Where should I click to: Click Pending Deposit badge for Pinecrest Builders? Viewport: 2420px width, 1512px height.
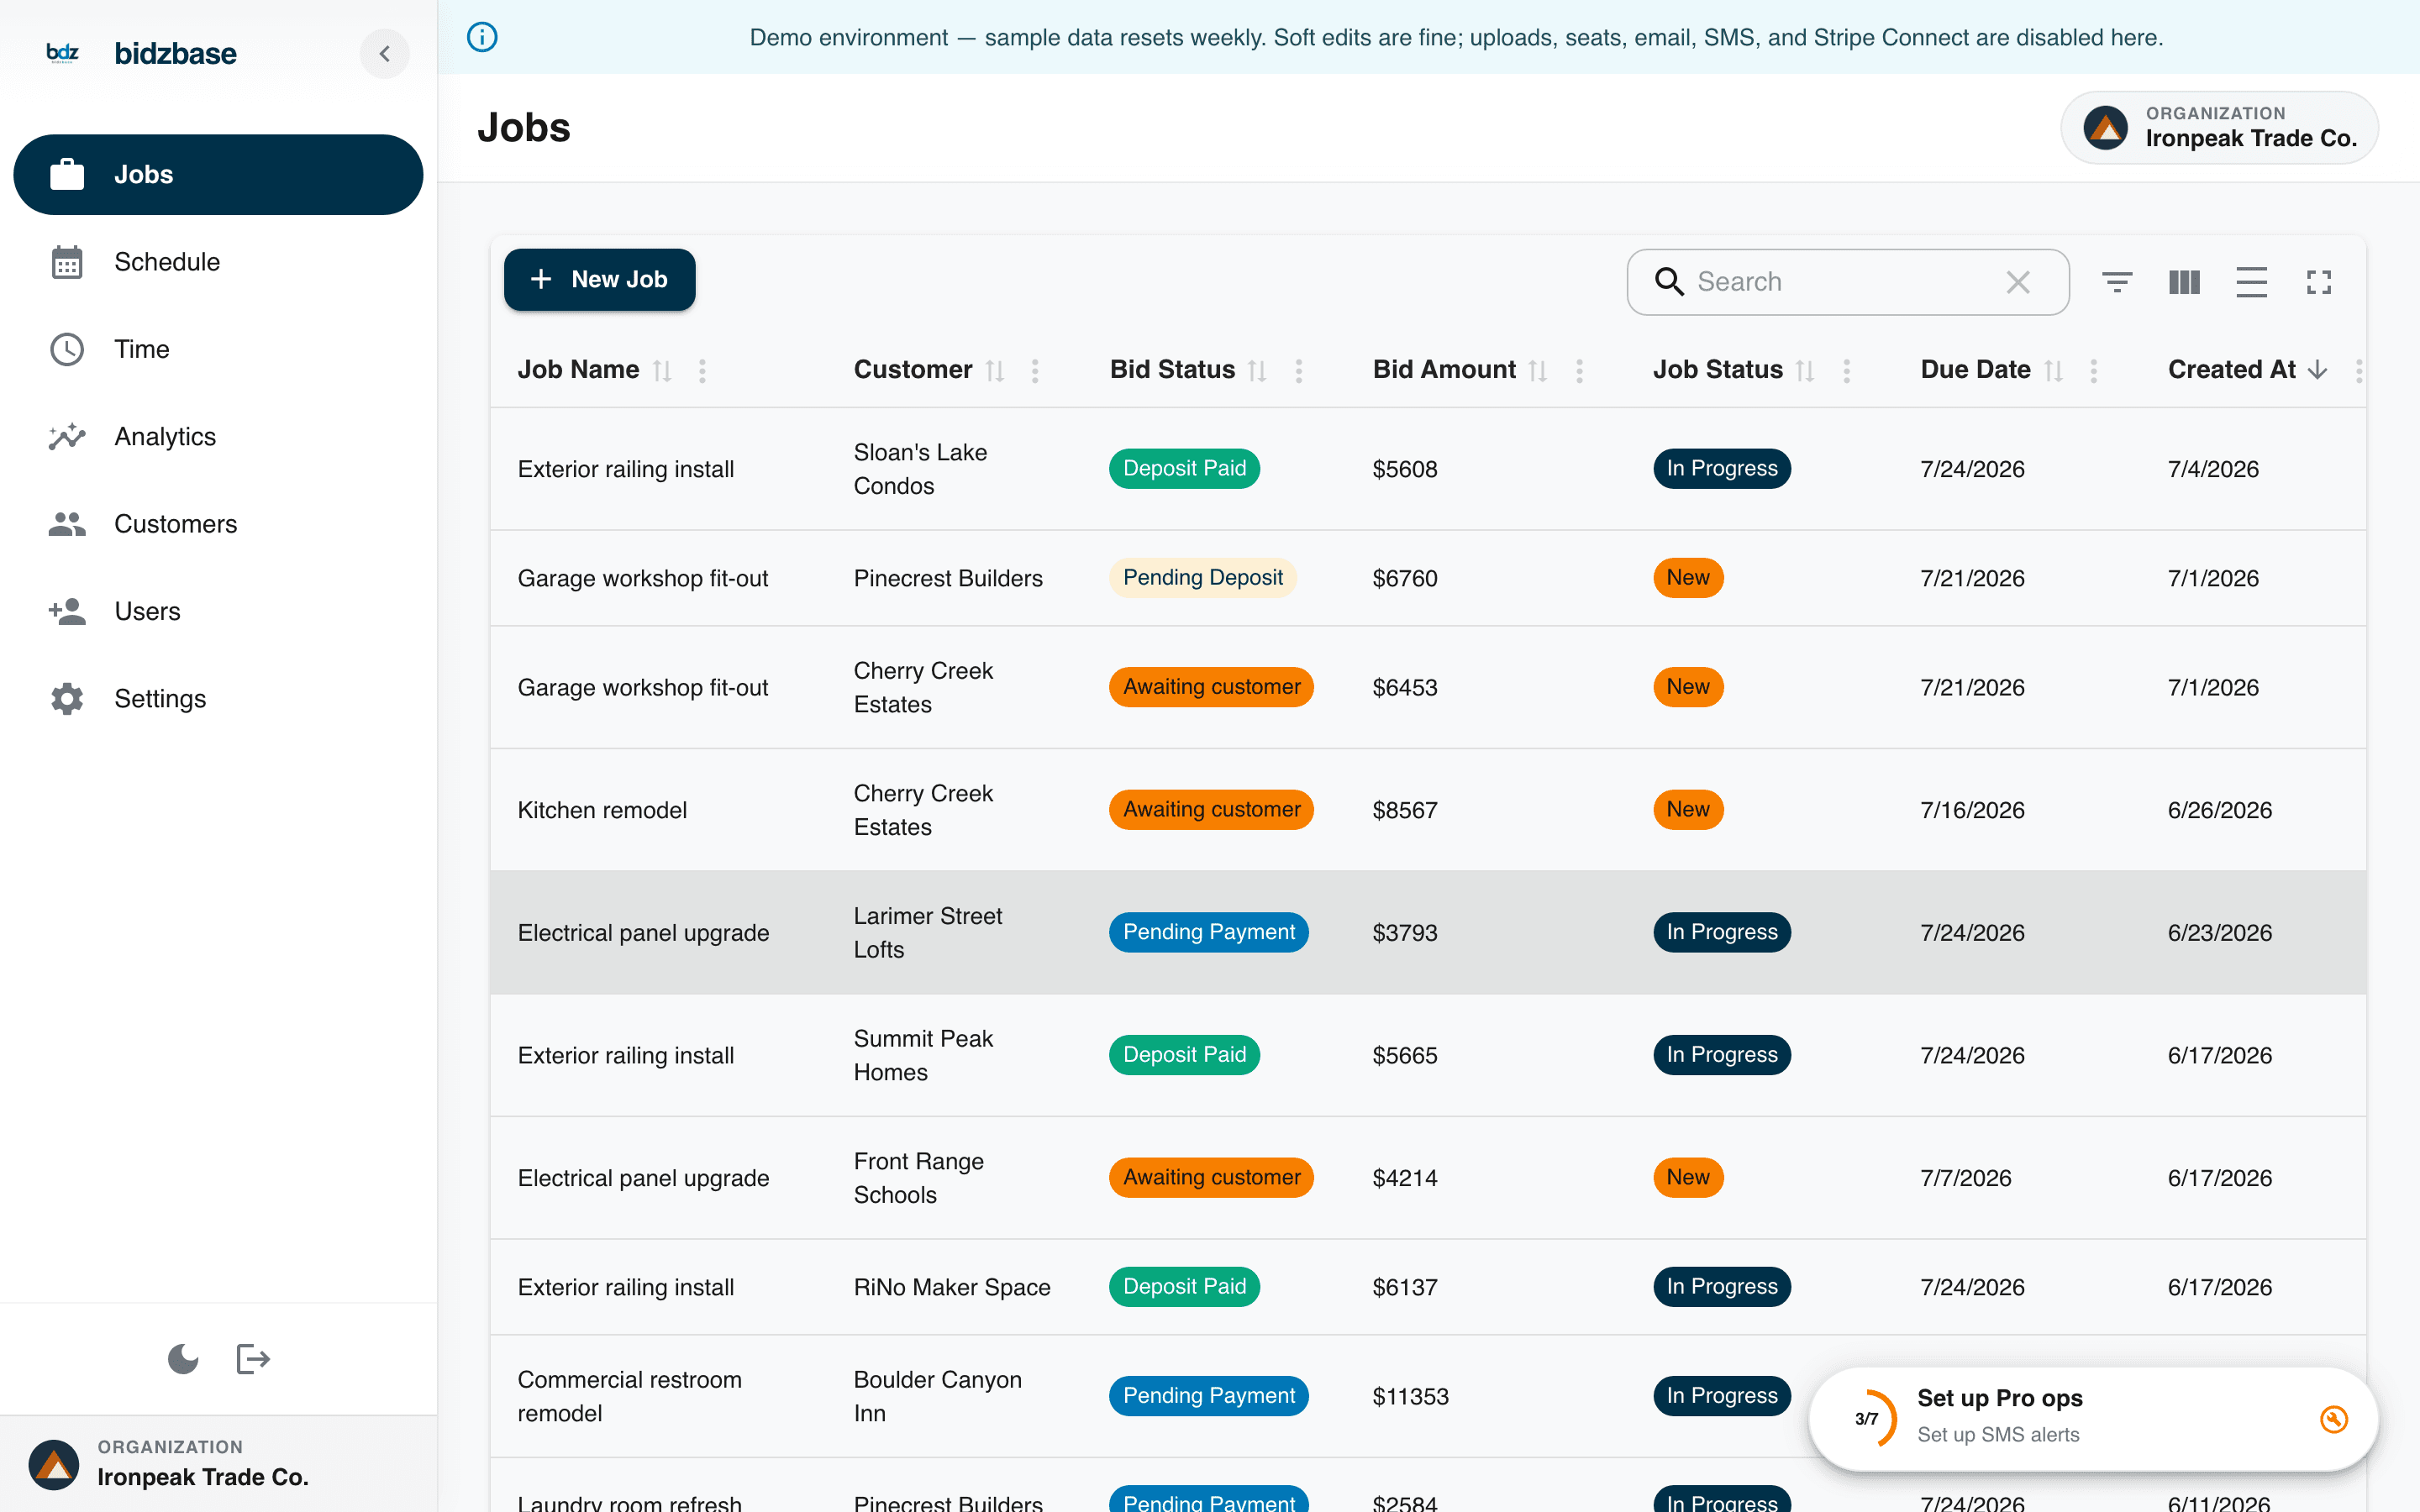1202,578
